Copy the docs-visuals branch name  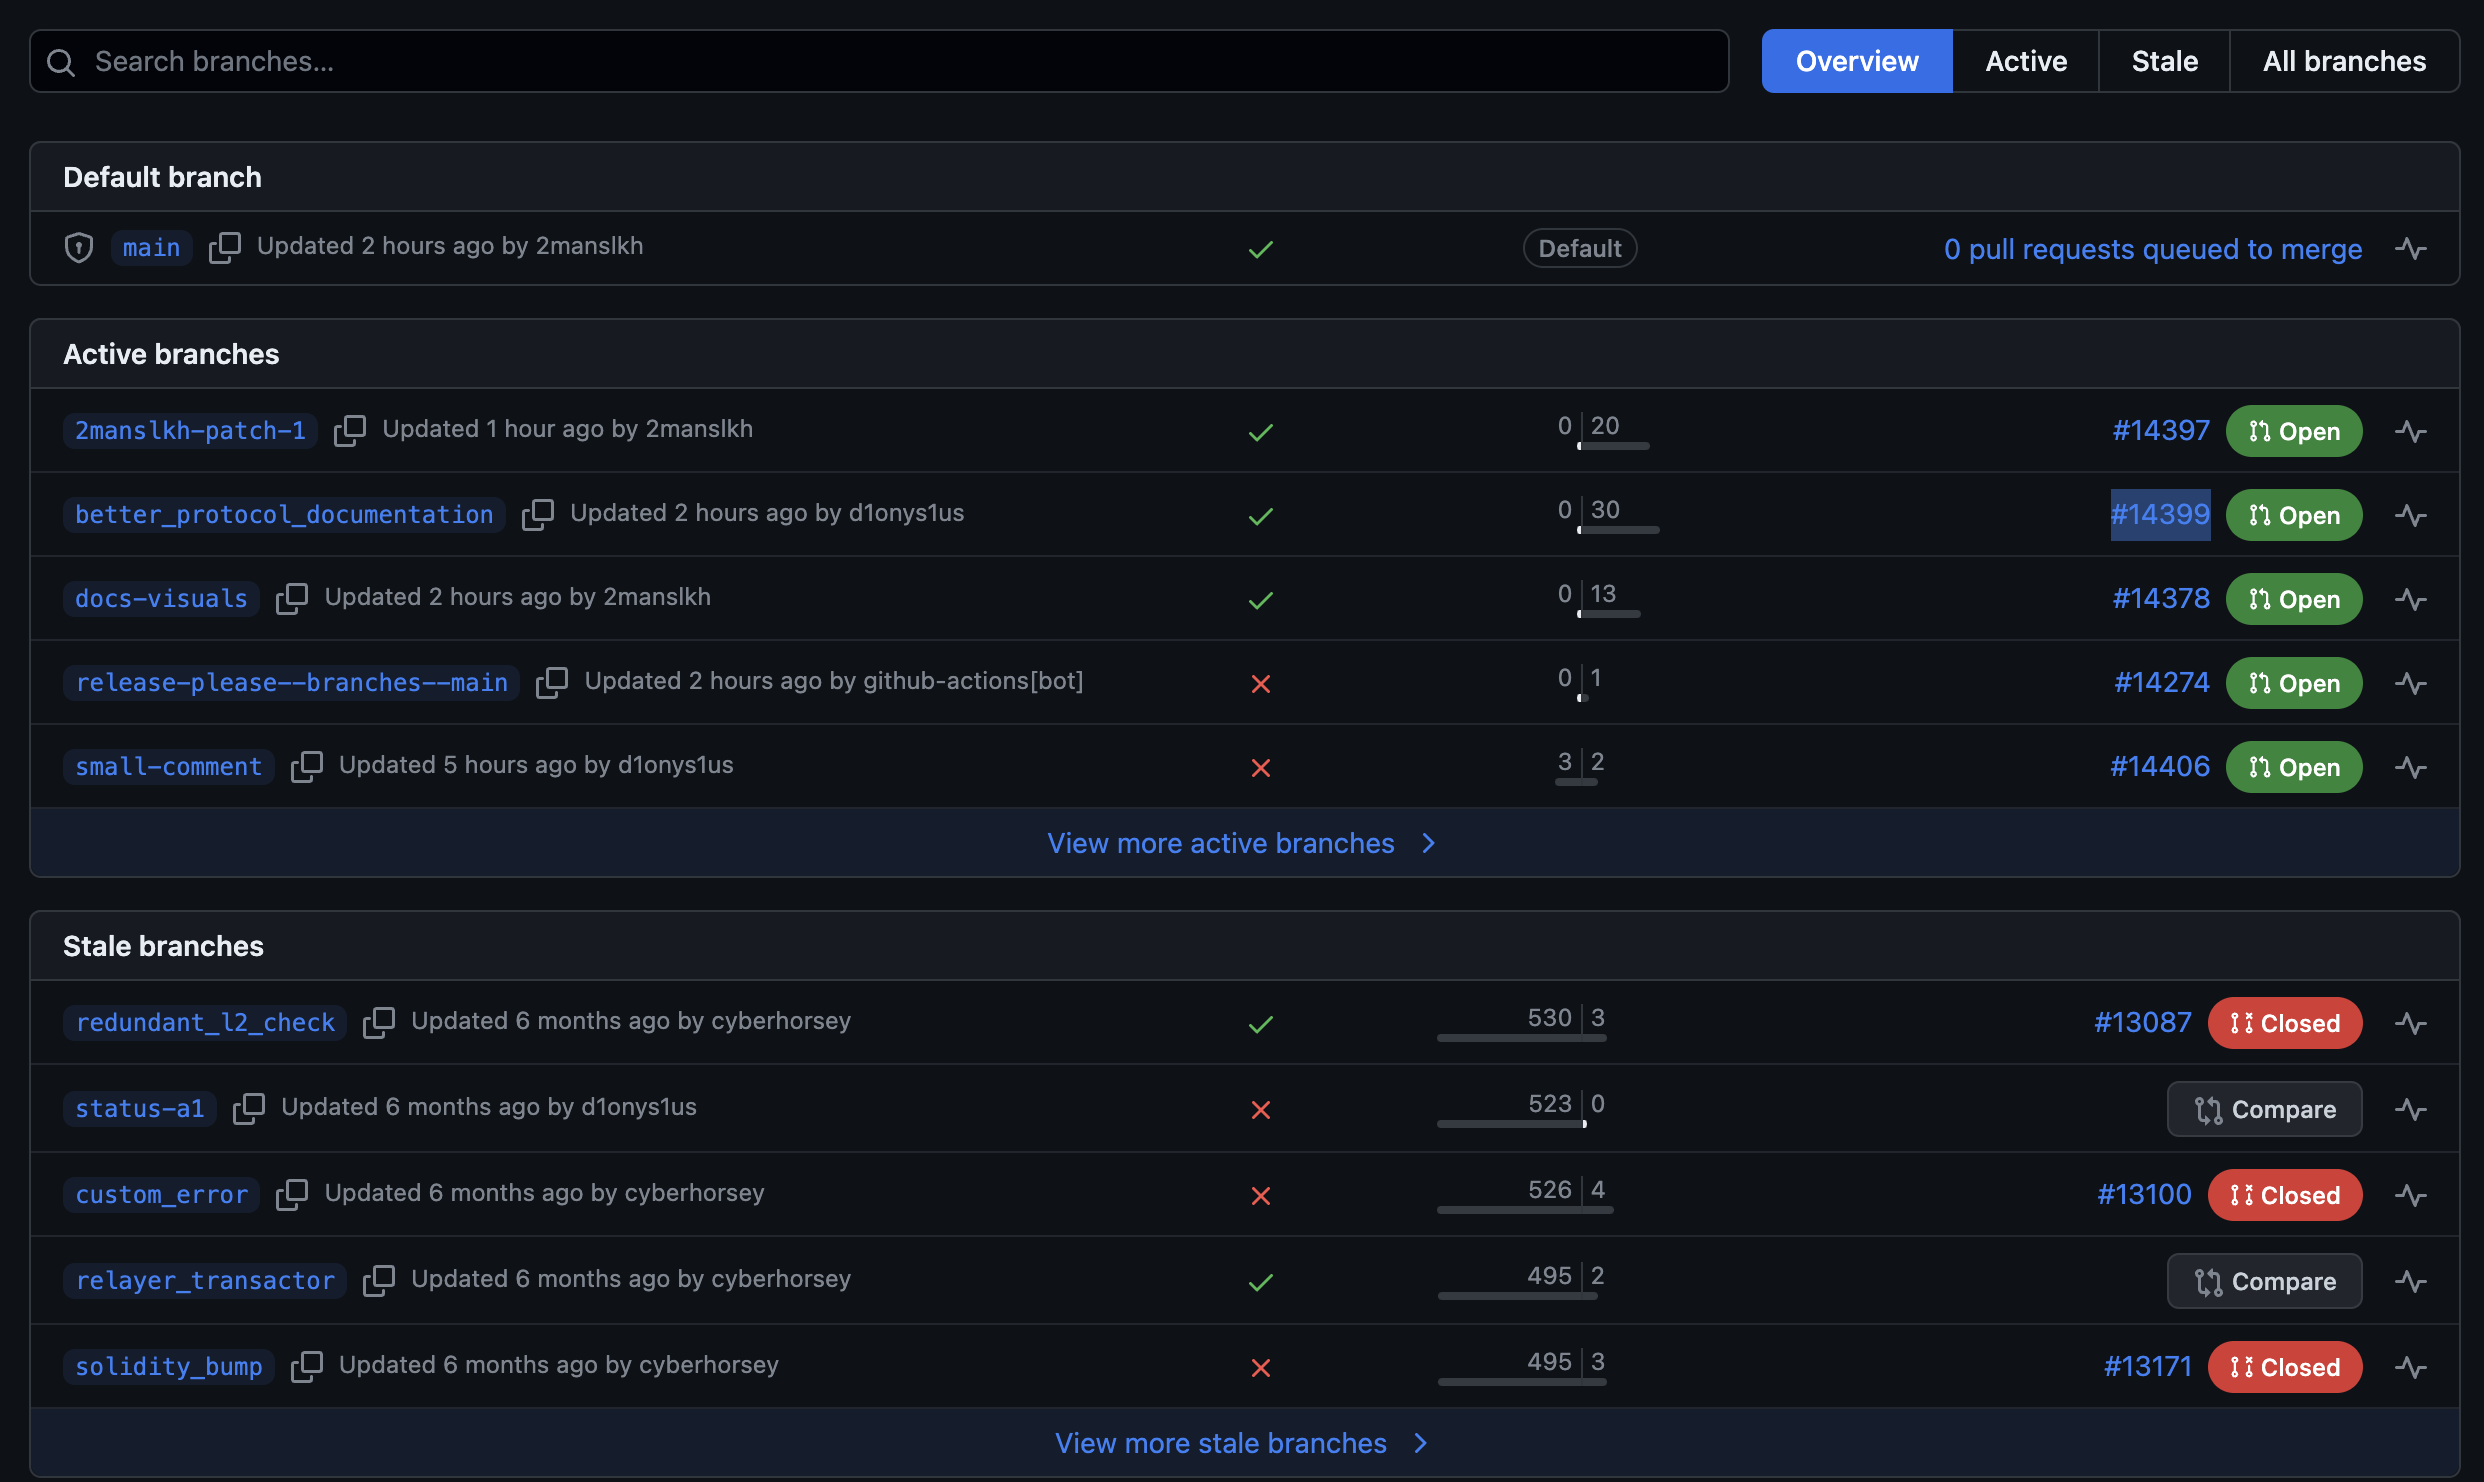tap(291, 598)
